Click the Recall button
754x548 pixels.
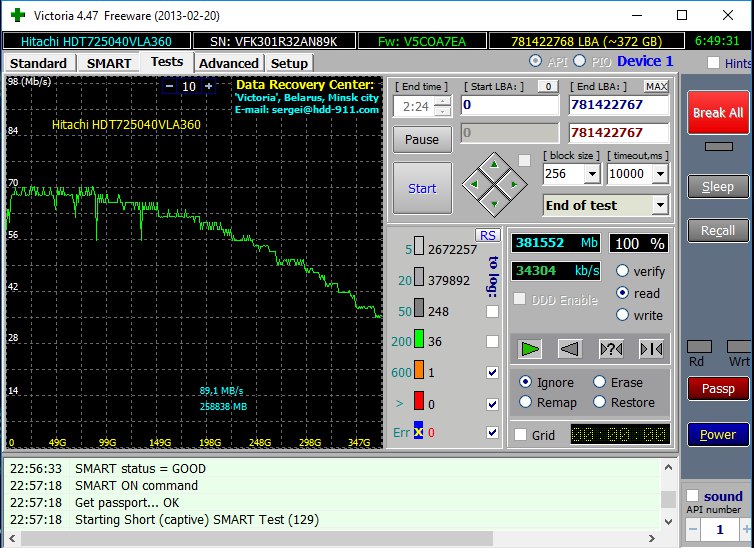coord(718,231)
